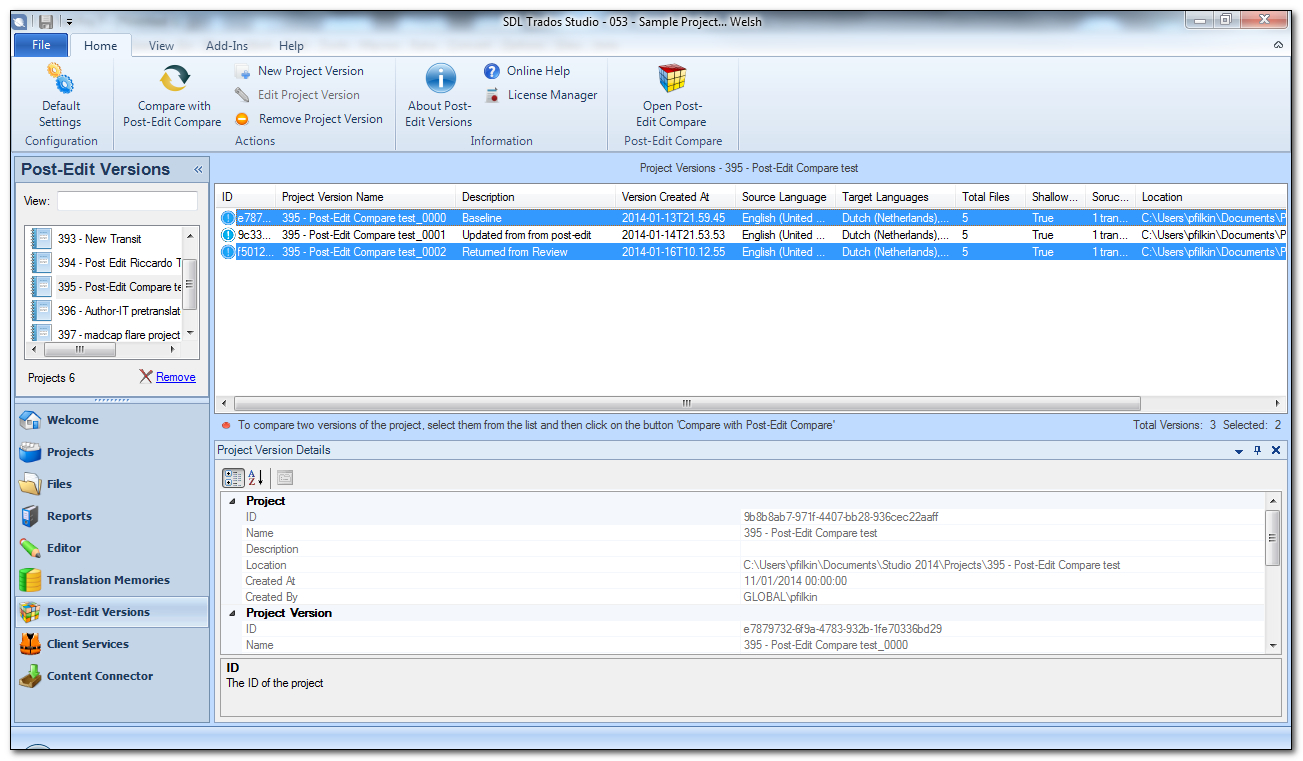The image size is (1303, 761).
Task: Sort by Project Version Name column header
Action: pyautogui.click(x=366, y=197)
